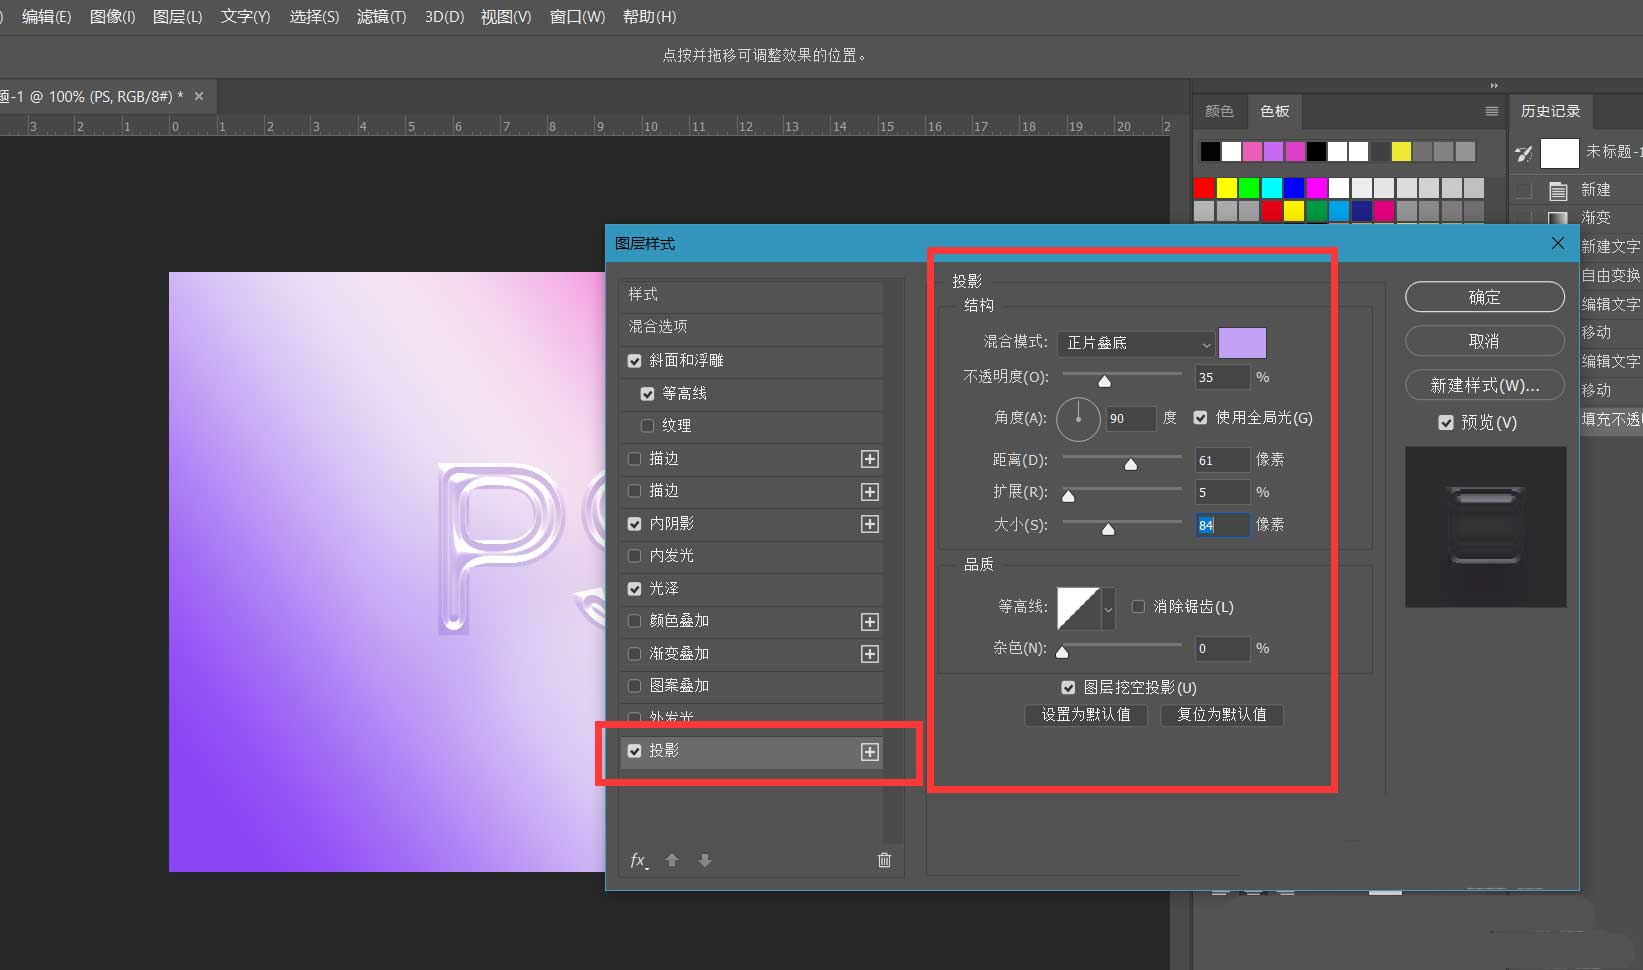Click 角度 value field showing 90
The width and height of the screenshot is (1643, 970).
(1132, 419)
